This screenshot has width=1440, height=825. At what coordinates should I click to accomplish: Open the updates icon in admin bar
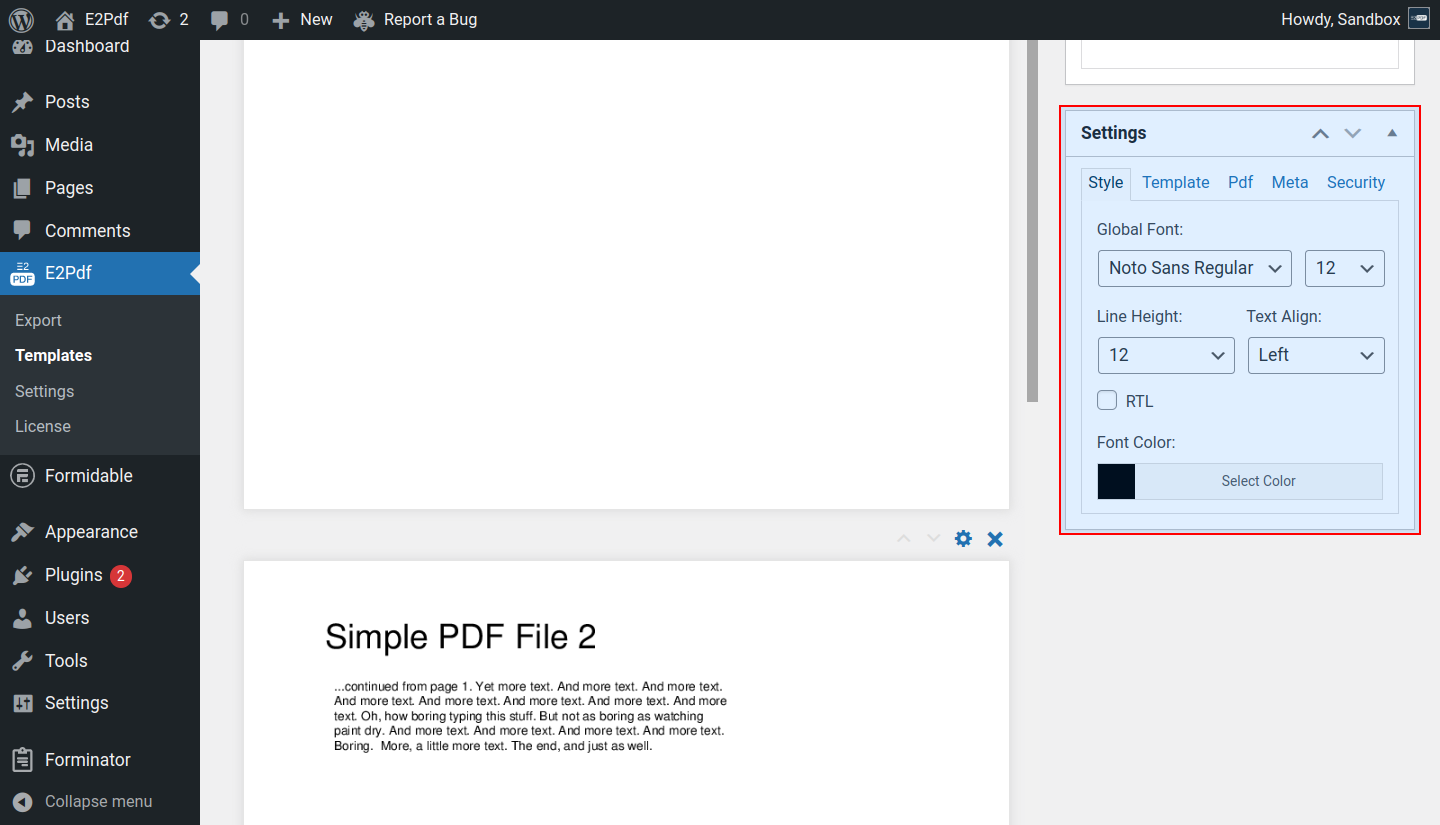pos(159,20)
